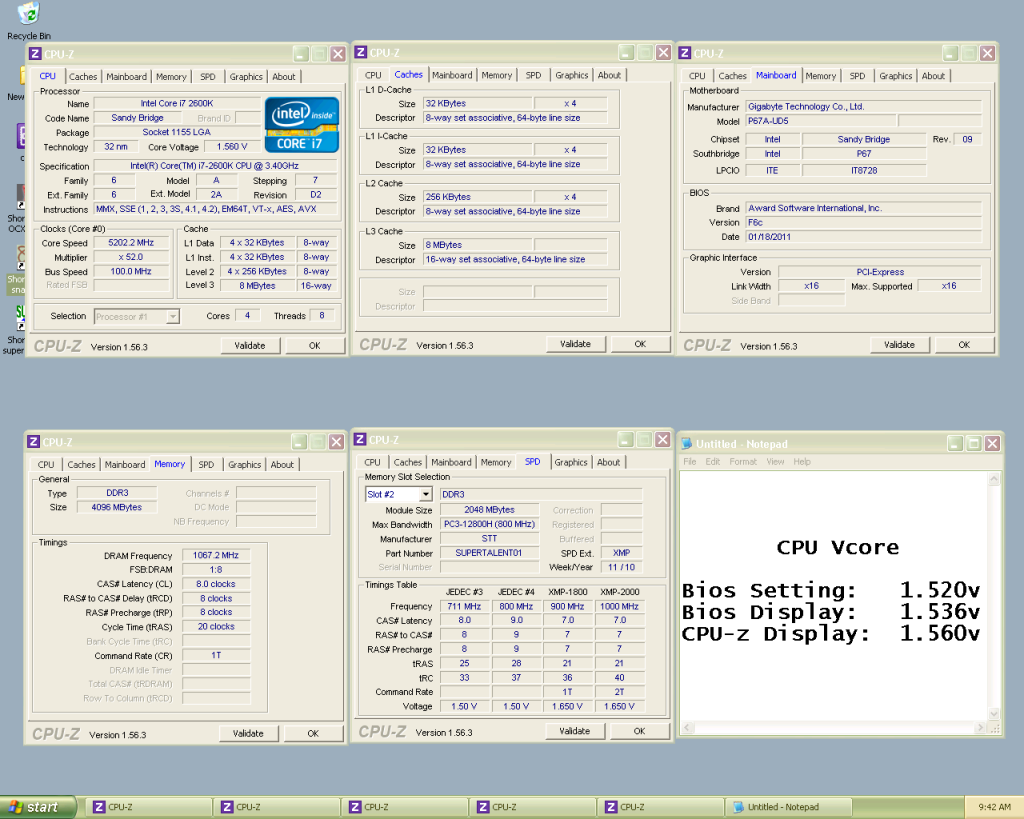Click the Notepad horizontal scrollbar left arrow
Screen dimensions: 1024x819
(686, 727)
